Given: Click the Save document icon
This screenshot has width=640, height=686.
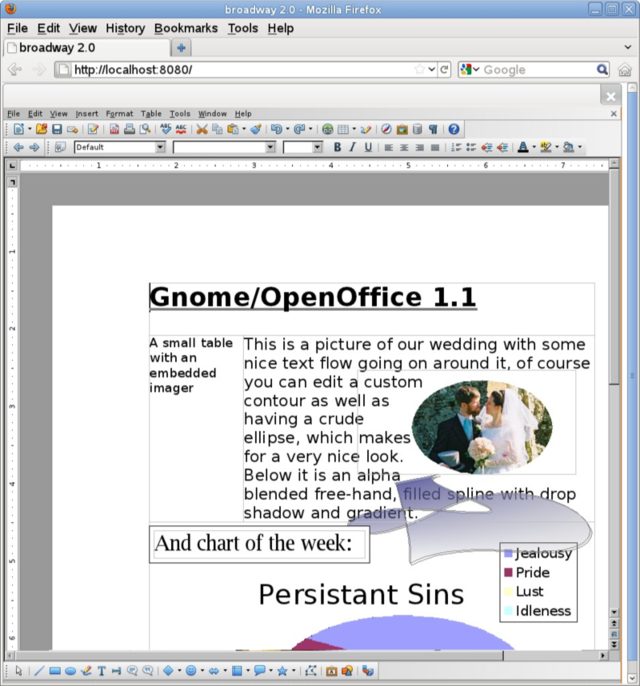Looking at the screenshot, I should click(x=57, y=129).
